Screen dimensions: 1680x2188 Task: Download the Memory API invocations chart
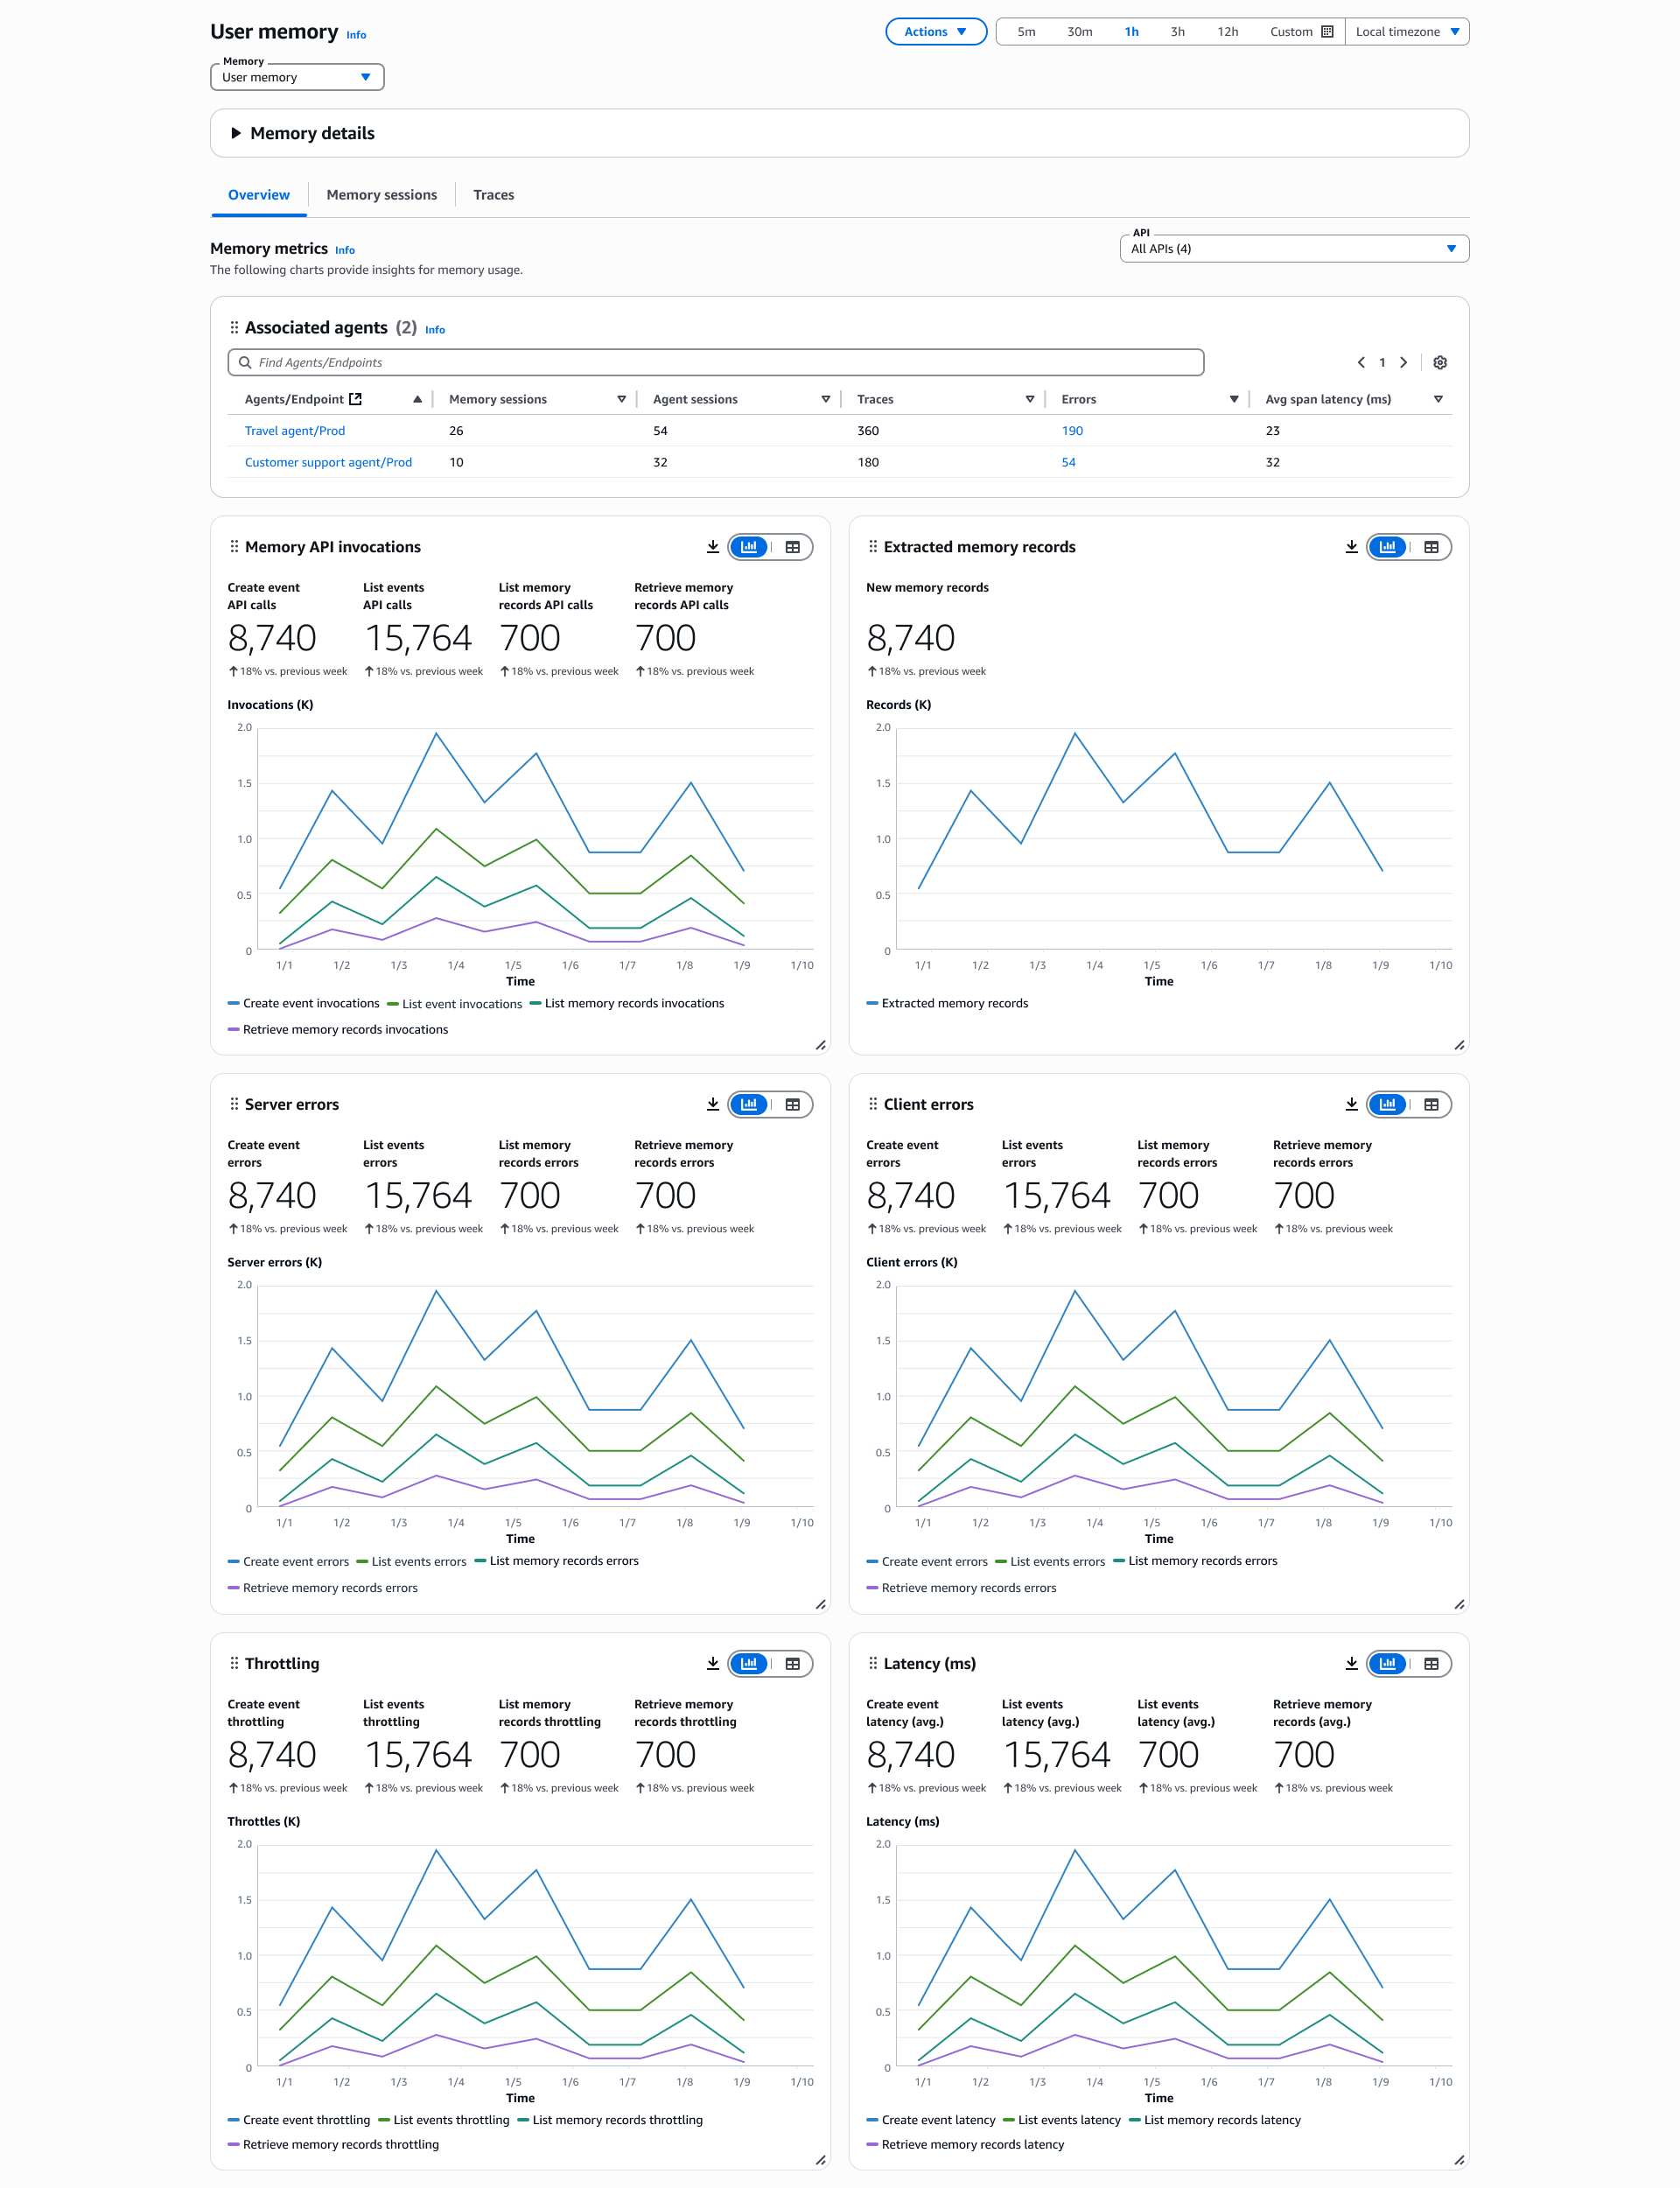click(712, 547)
